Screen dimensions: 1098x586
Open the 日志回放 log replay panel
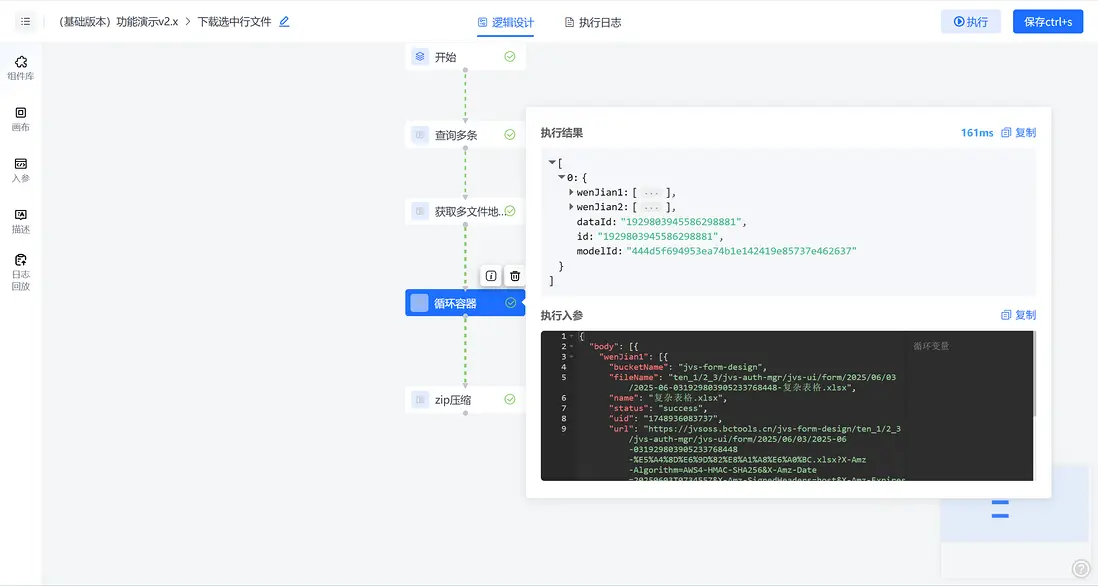pyautogui.click(x=21, y=272)
